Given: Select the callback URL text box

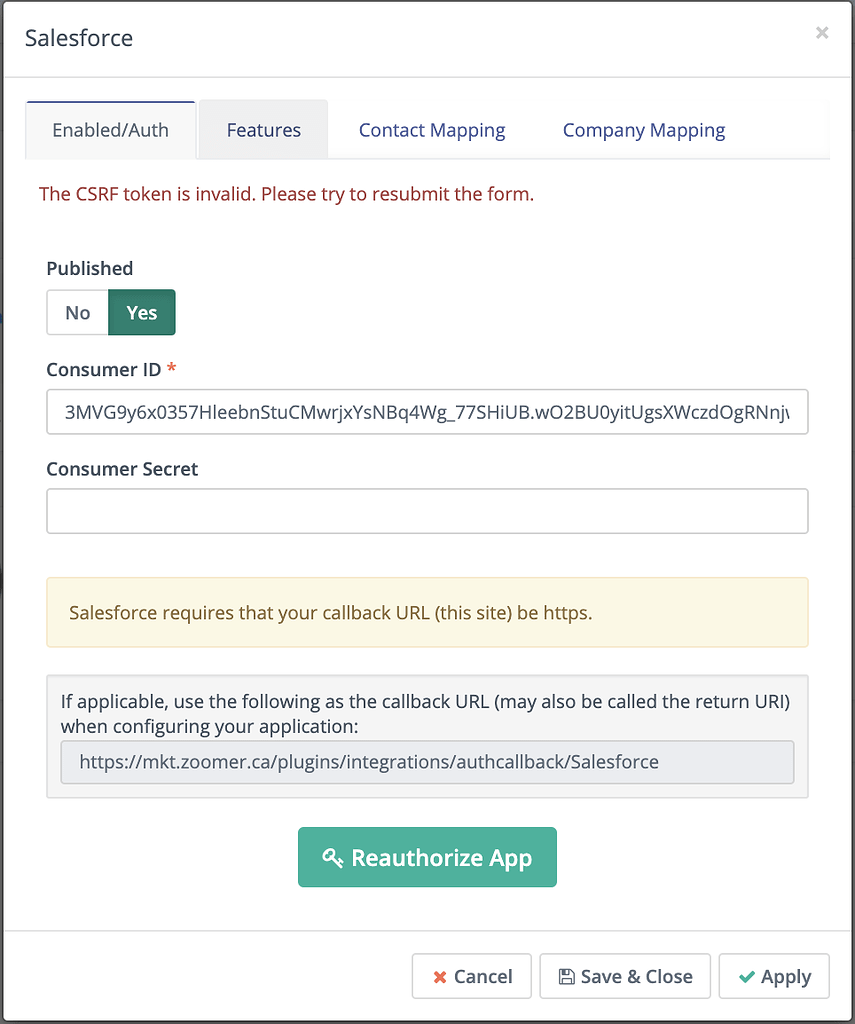Looking at the screenshot, I should coord(427,762).
